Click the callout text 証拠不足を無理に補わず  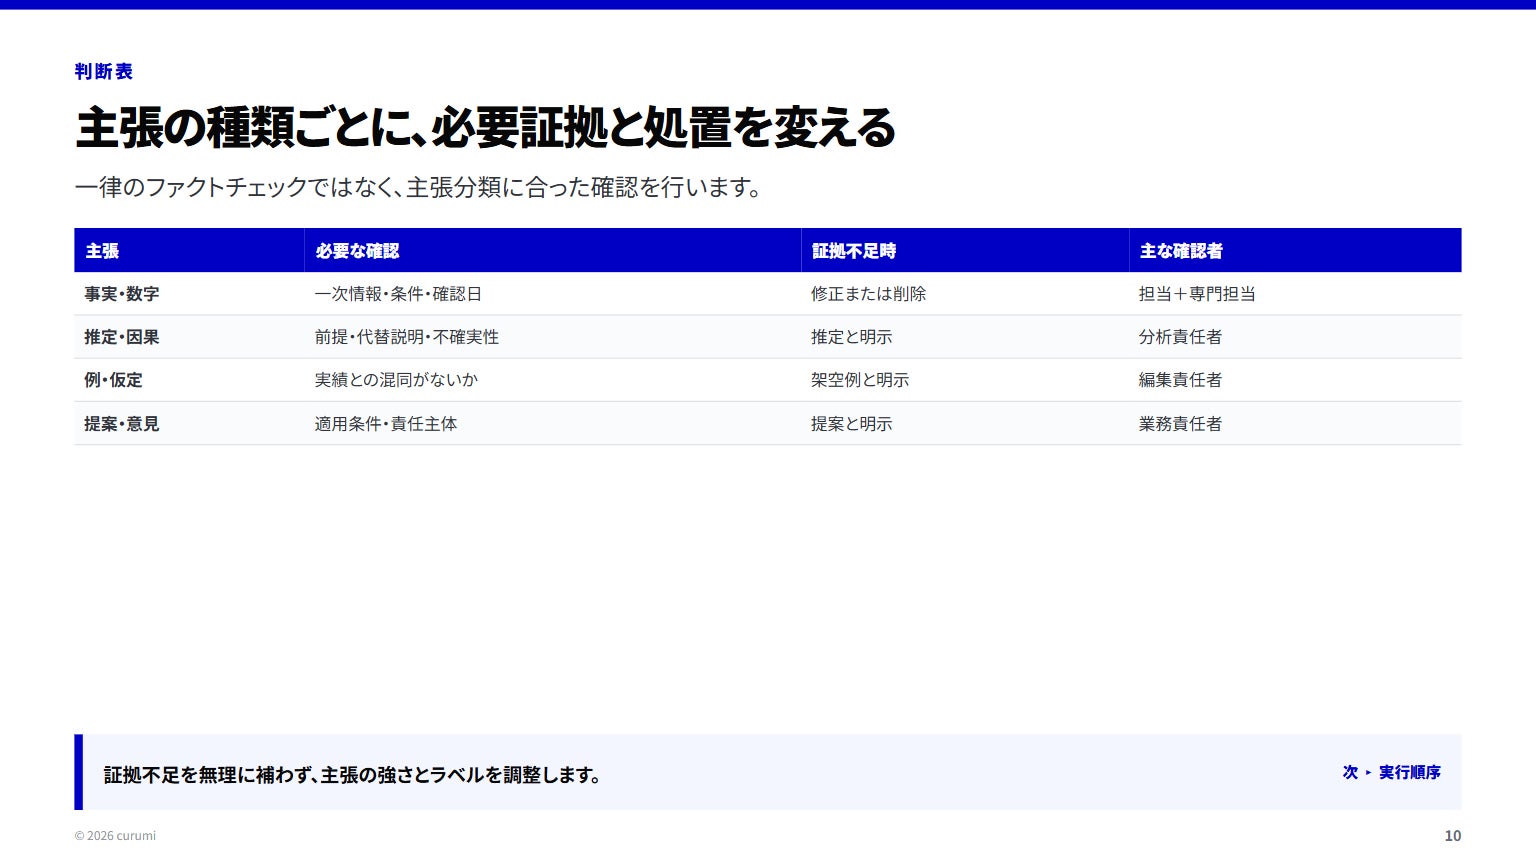pyautogui.click(x=353, y=775)
